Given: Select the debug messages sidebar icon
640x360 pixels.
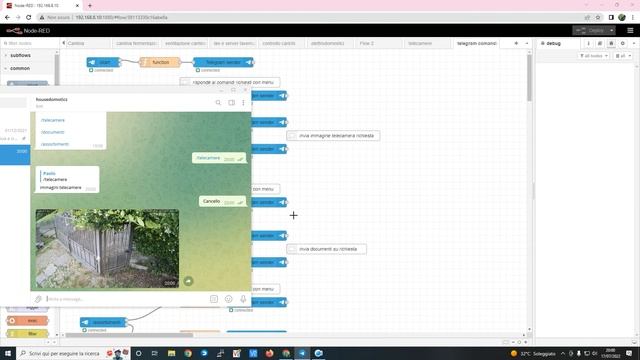Looking at the screenshot, I should click(611, 43).
